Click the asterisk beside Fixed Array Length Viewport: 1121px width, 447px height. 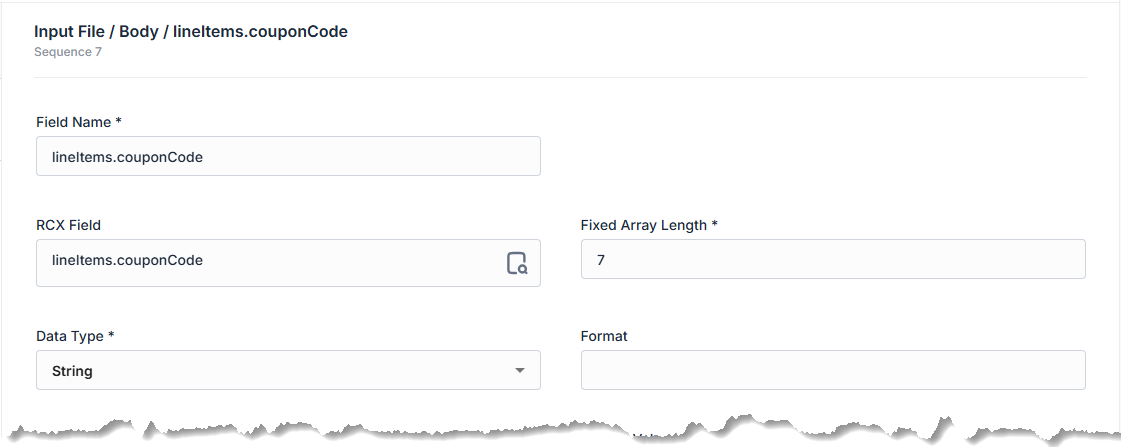[714, 224]
